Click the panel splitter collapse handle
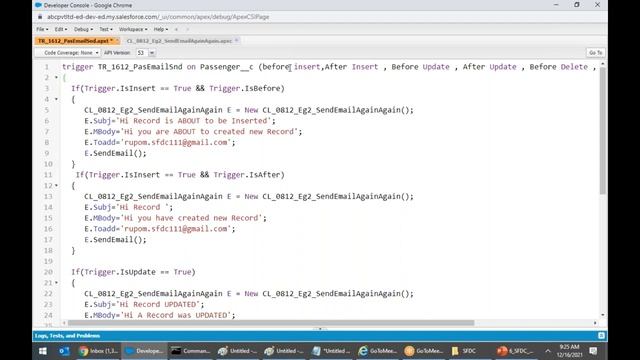This screenshot has width=640, height=360. coord(320,329)
